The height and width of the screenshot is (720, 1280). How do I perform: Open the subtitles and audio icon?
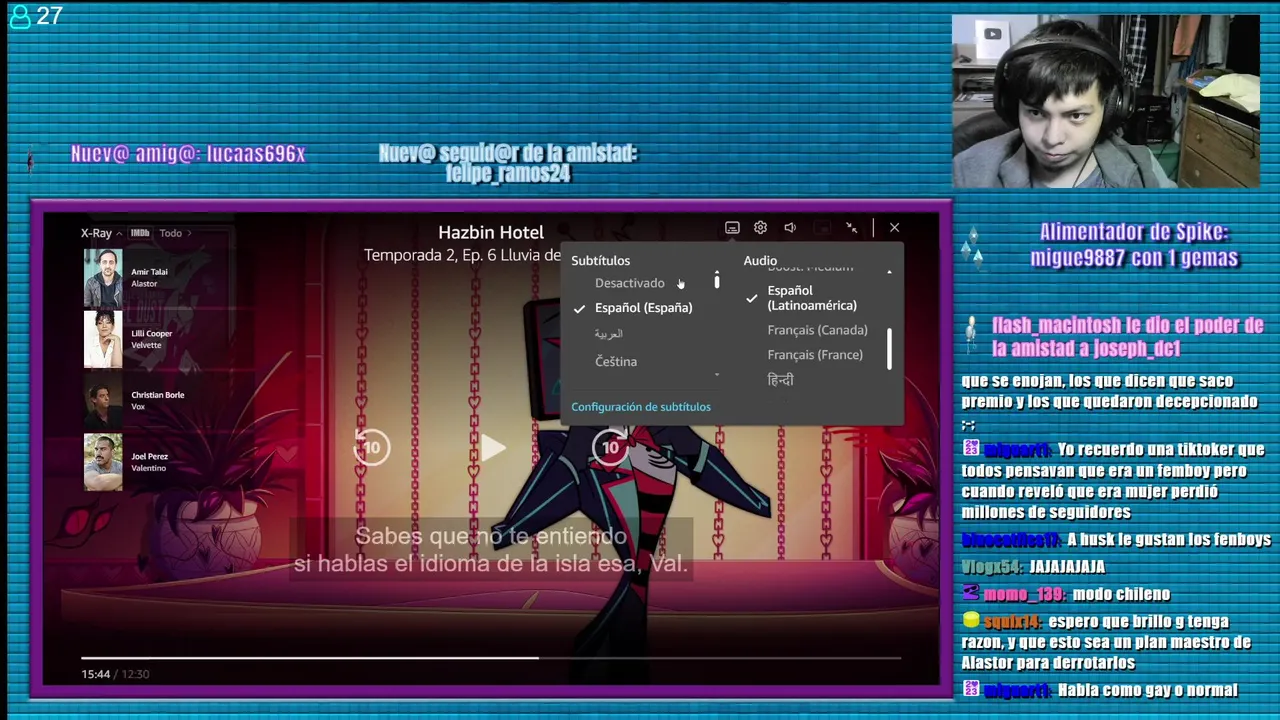(732, 228)
